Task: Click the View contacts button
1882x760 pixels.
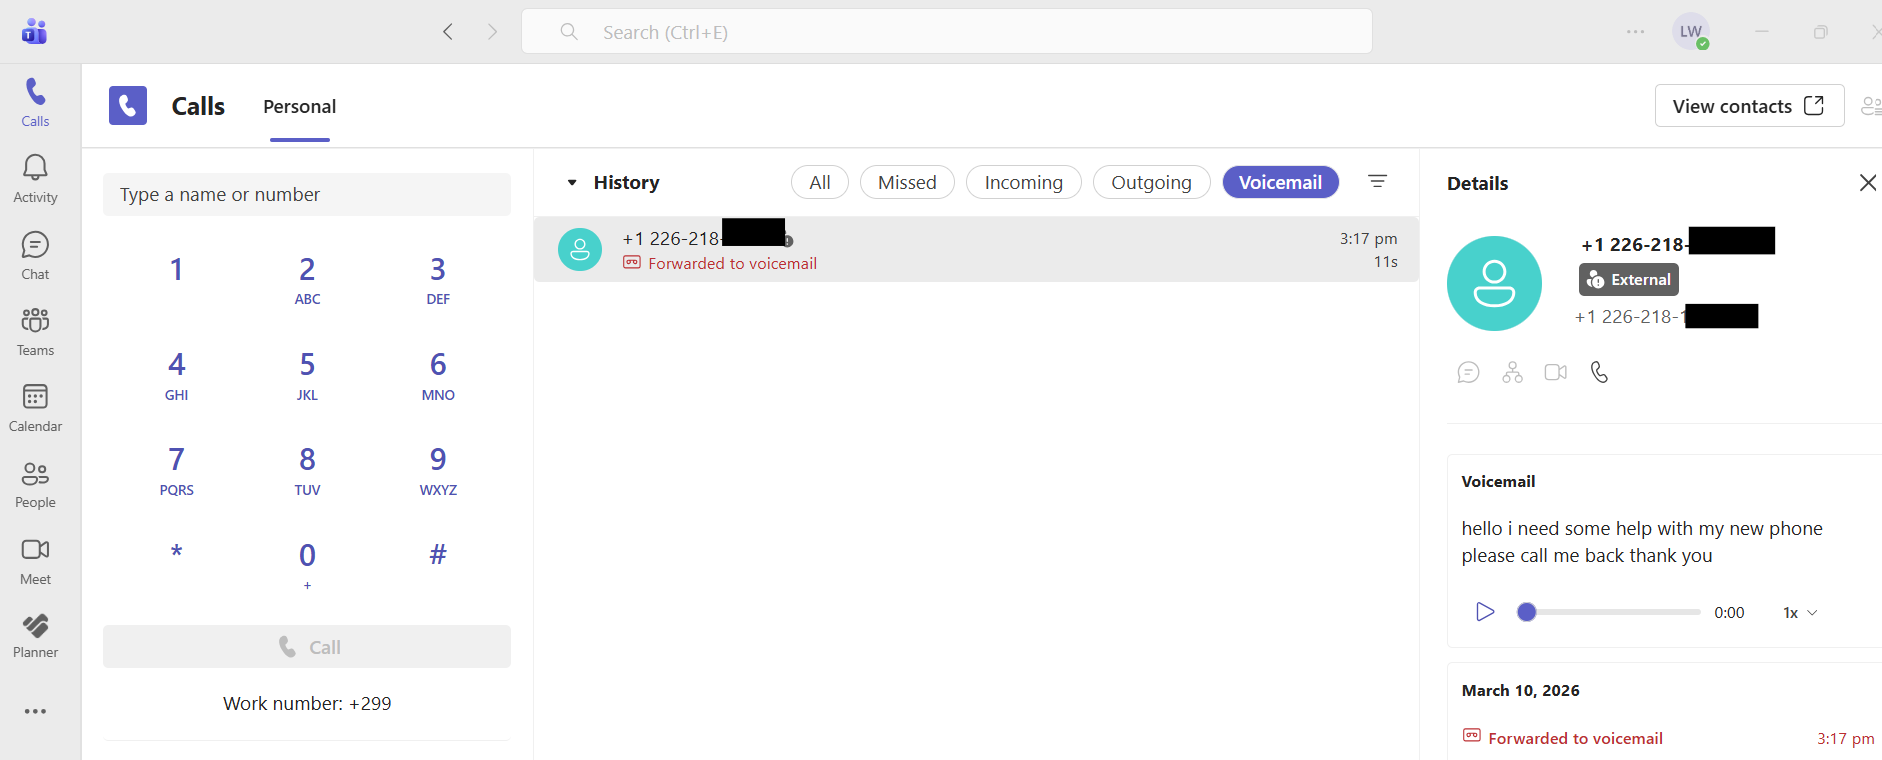Action: (x=1748, y=106)
